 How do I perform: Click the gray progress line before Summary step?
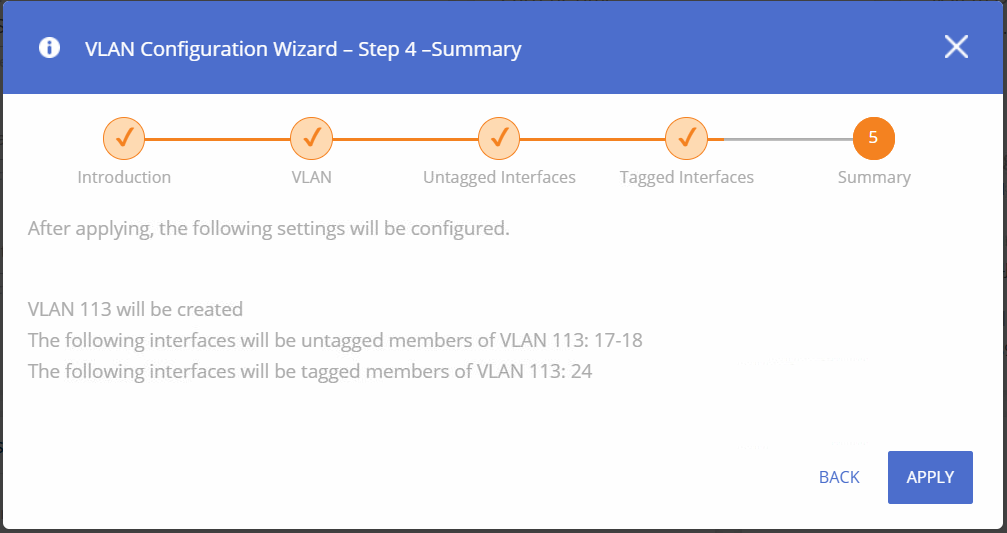pyautogui.click(x=787, y=139)
